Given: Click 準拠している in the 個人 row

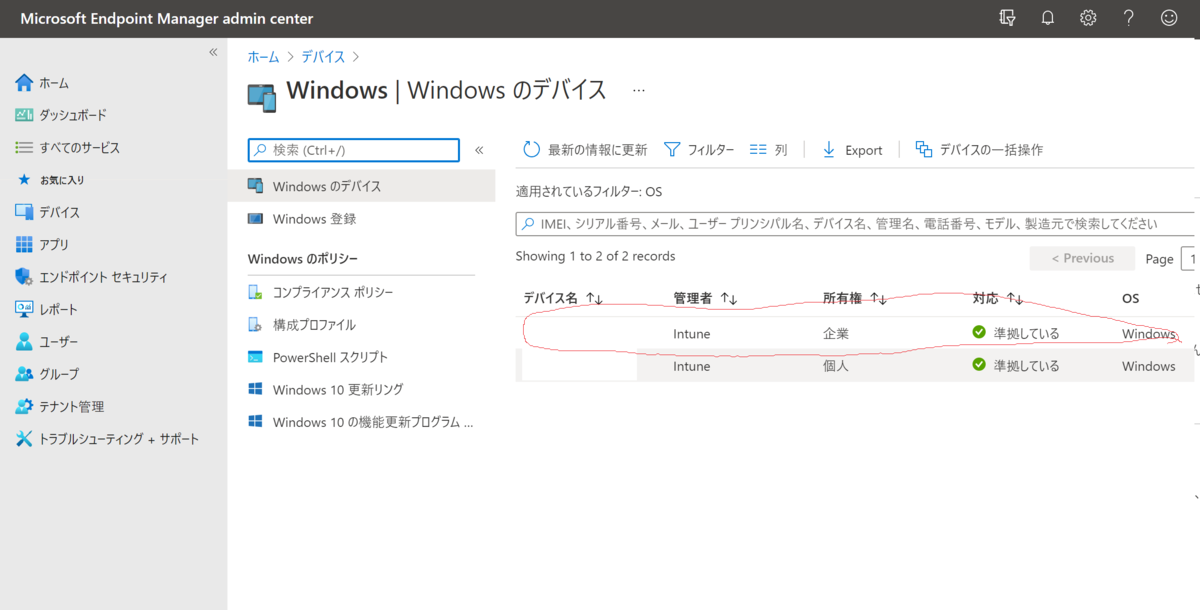Looking at the screenshot, I should point(1016,366).
